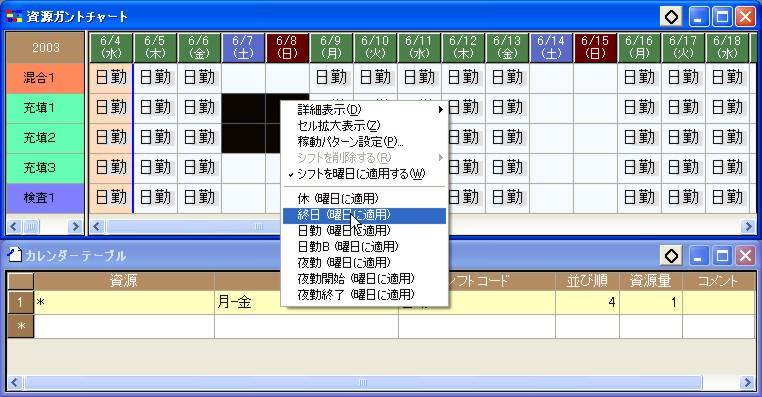Click the left scroll arrow under the resource list
This screenshot has width=762, height=397.
13,226
